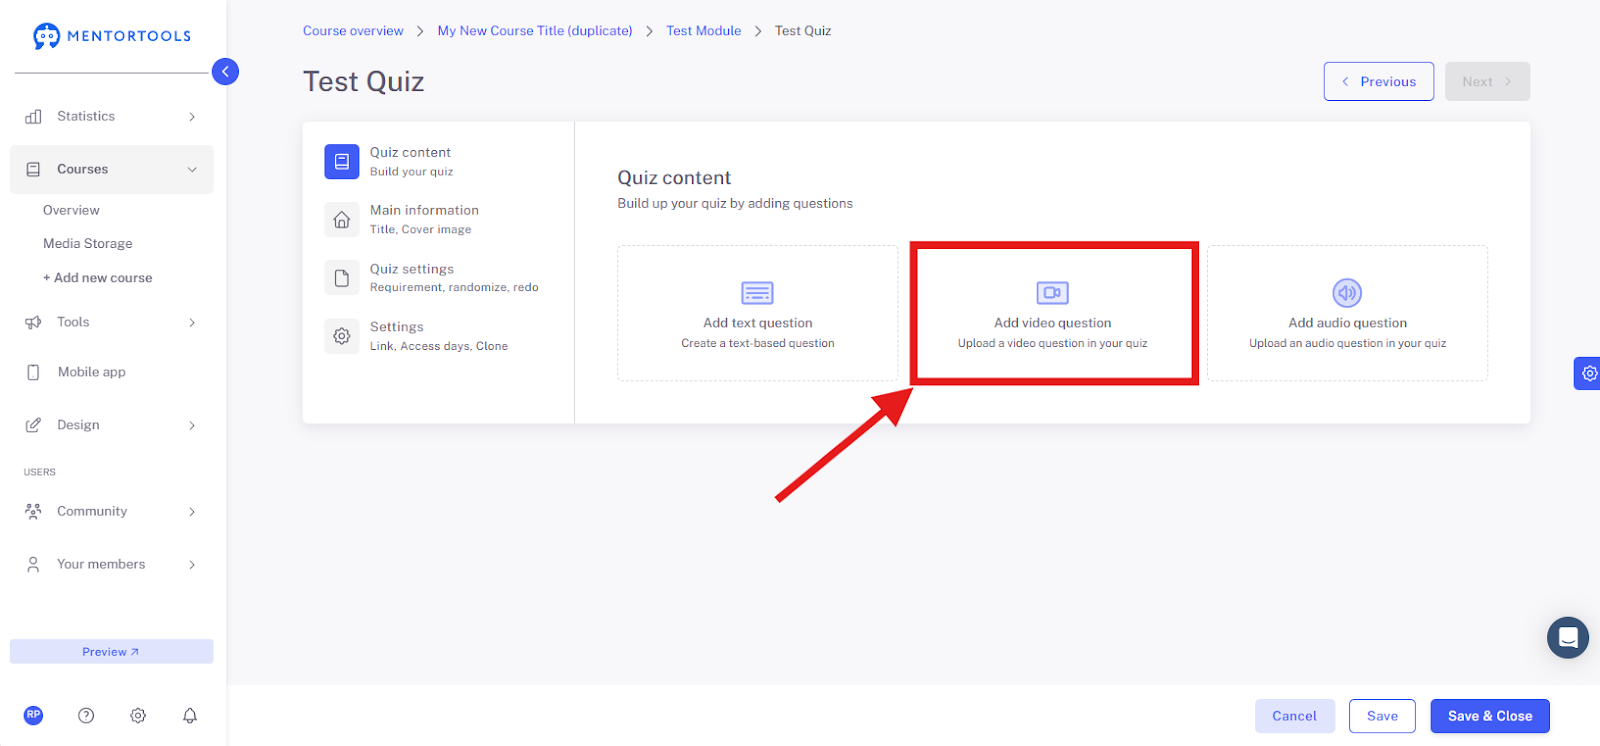
Task: Click Test Module breadcrumb
Action: click(x=704, y=31)
